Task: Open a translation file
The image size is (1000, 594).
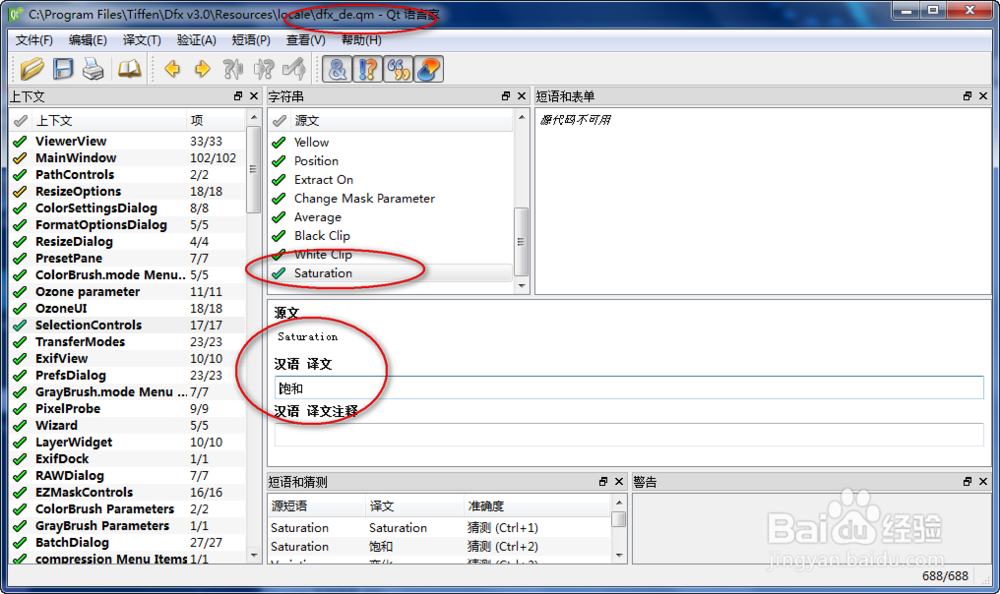Action: click(32, 68)
